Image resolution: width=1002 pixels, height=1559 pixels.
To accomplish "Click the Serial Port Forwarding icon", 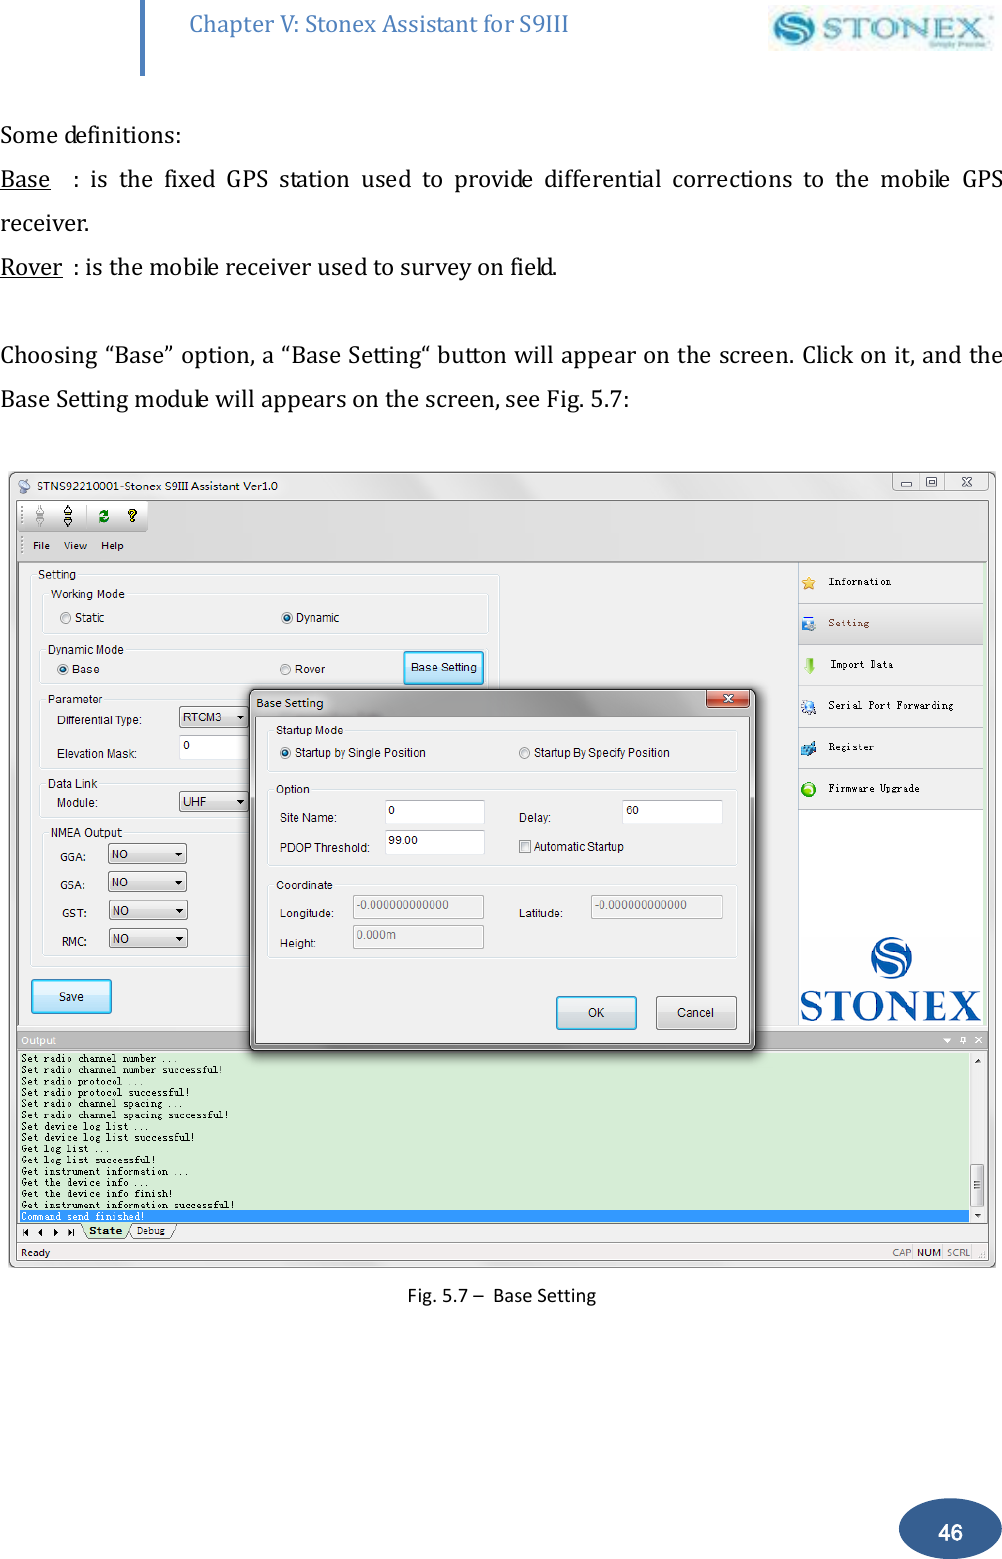I will [x=809, y=707].
